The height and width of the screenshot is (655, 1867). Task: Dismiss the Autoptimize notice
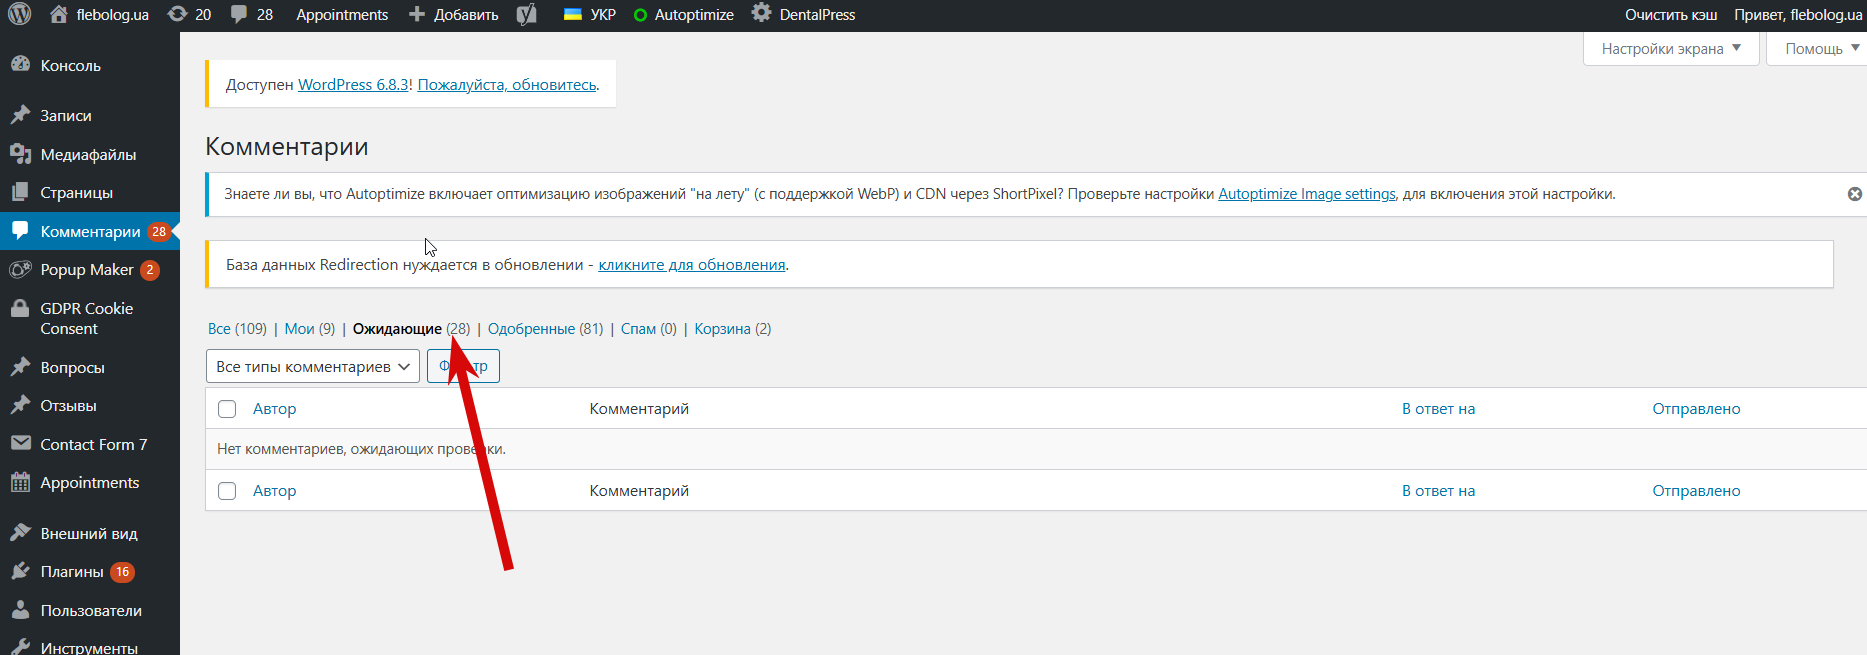coord(1854,194)
